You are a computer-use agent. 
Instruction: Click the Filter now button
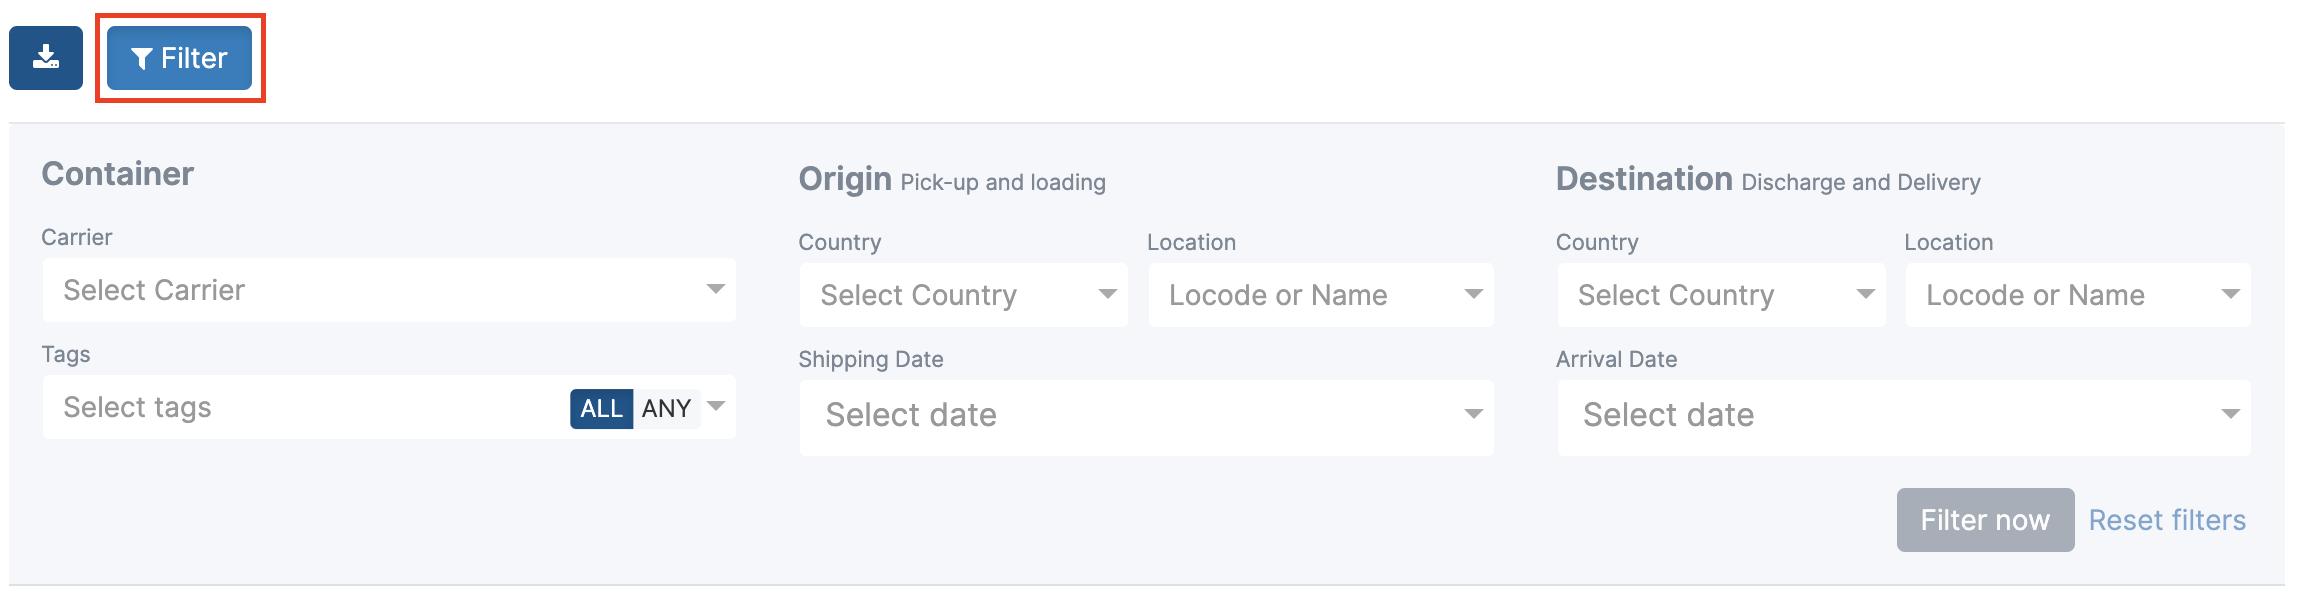pyautogui.click(x=1985, y=520)
